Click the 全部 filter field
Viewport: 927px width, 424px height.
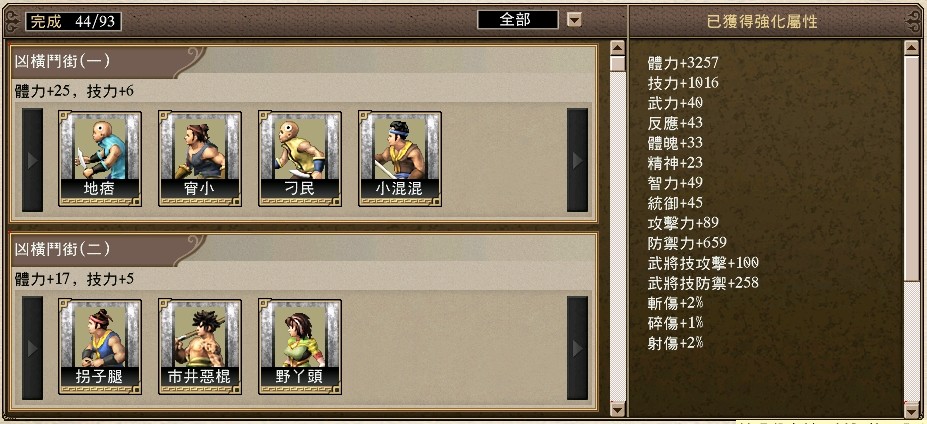pos(518,20)
